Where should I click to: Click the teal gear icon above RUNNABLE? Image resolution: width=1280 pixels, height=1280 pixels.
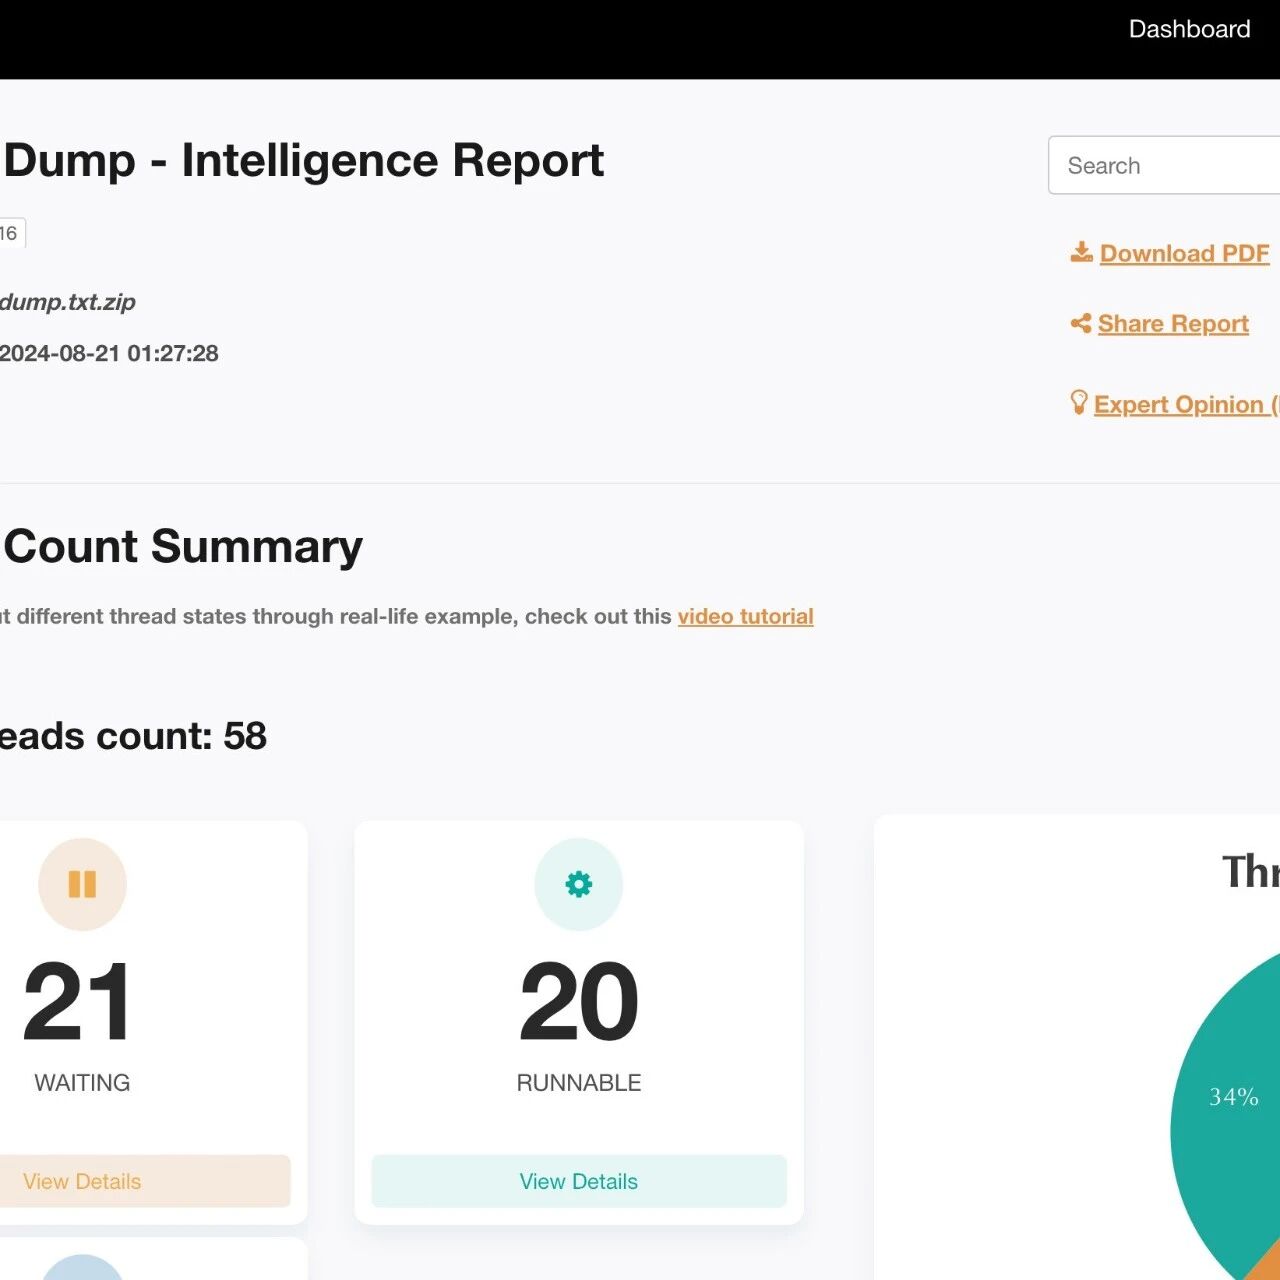point(578,884)
